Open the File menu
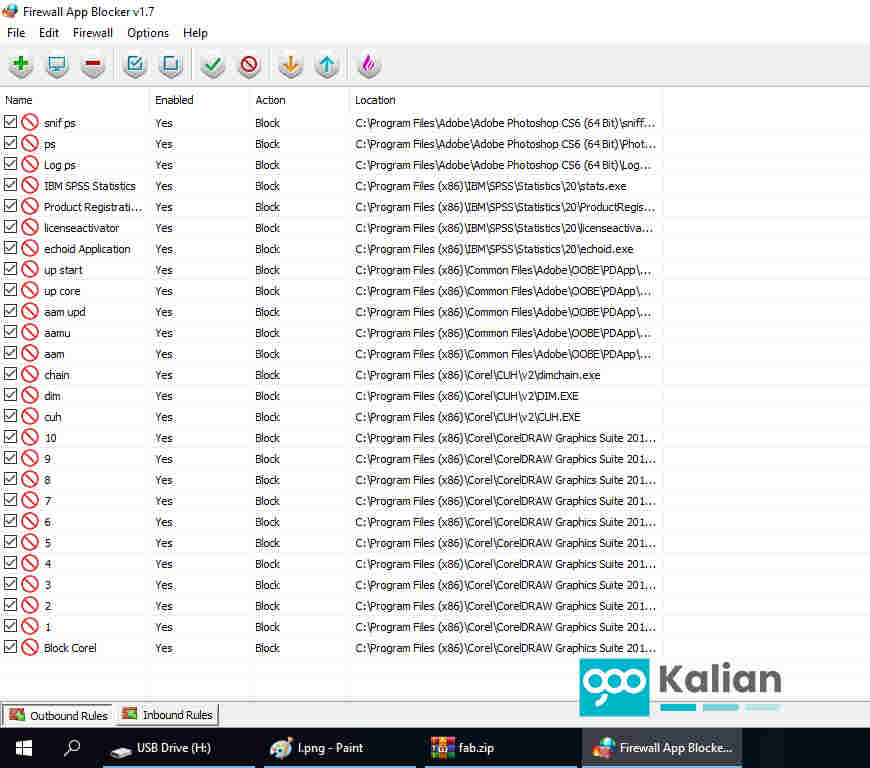 [x=16, y=33]
